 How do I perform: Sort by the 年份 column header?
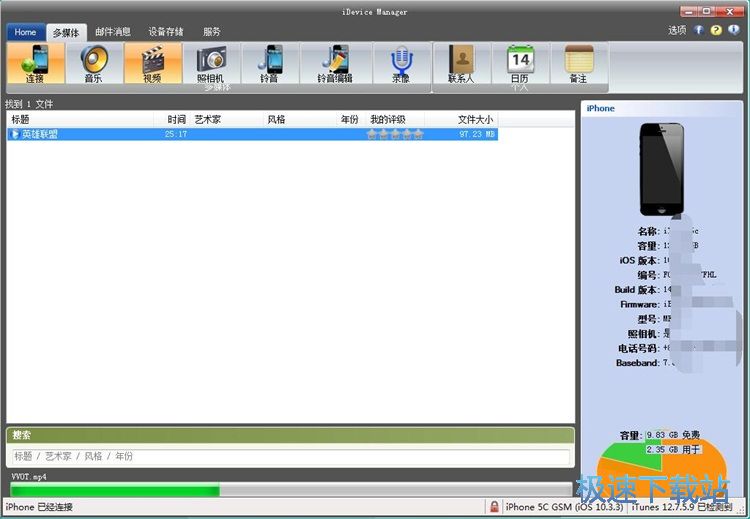(351, 120)
